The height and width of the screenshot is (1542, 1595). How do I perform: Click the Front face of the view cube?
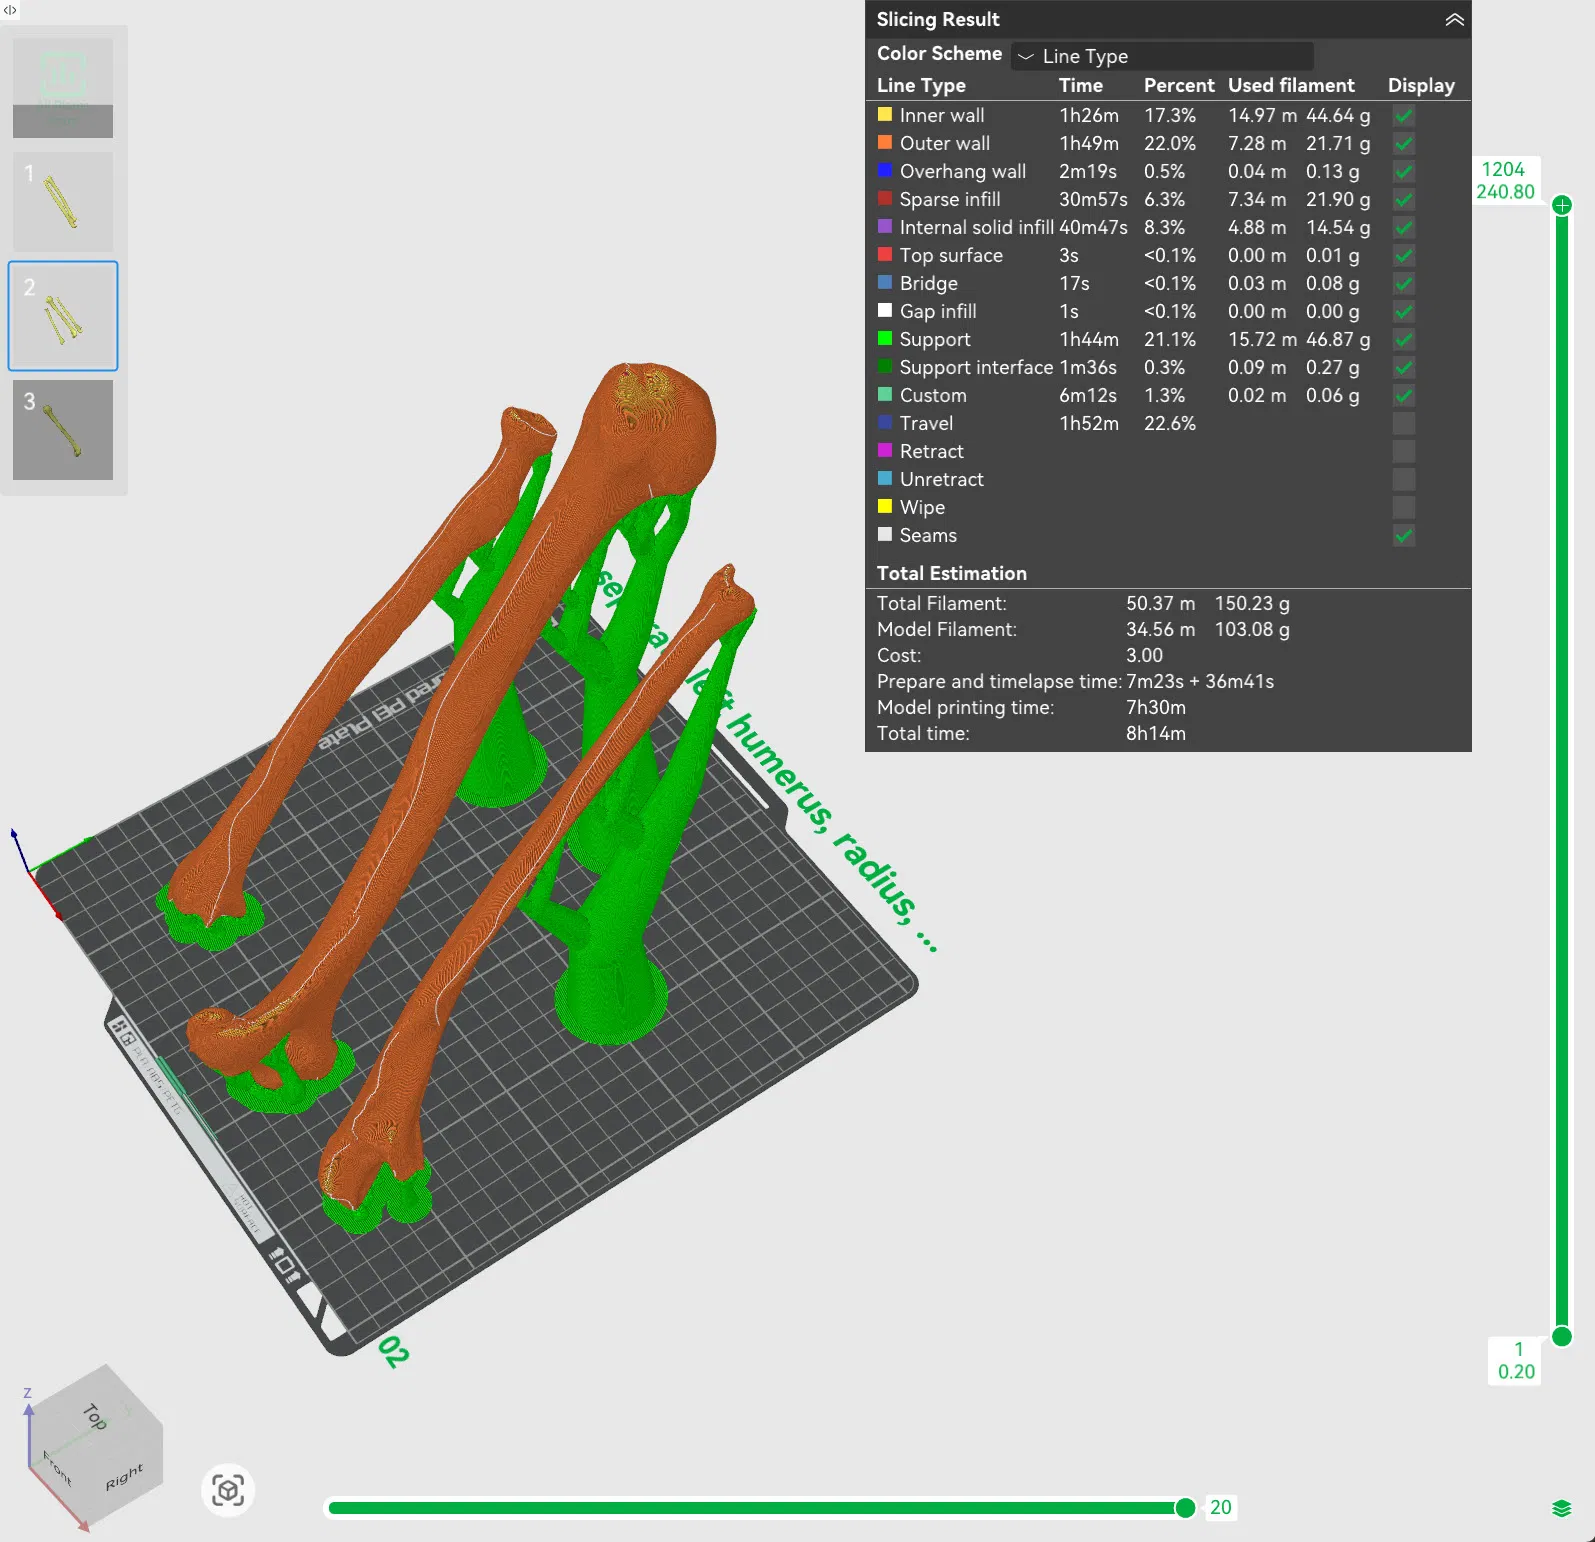[x=58, y=1468]
